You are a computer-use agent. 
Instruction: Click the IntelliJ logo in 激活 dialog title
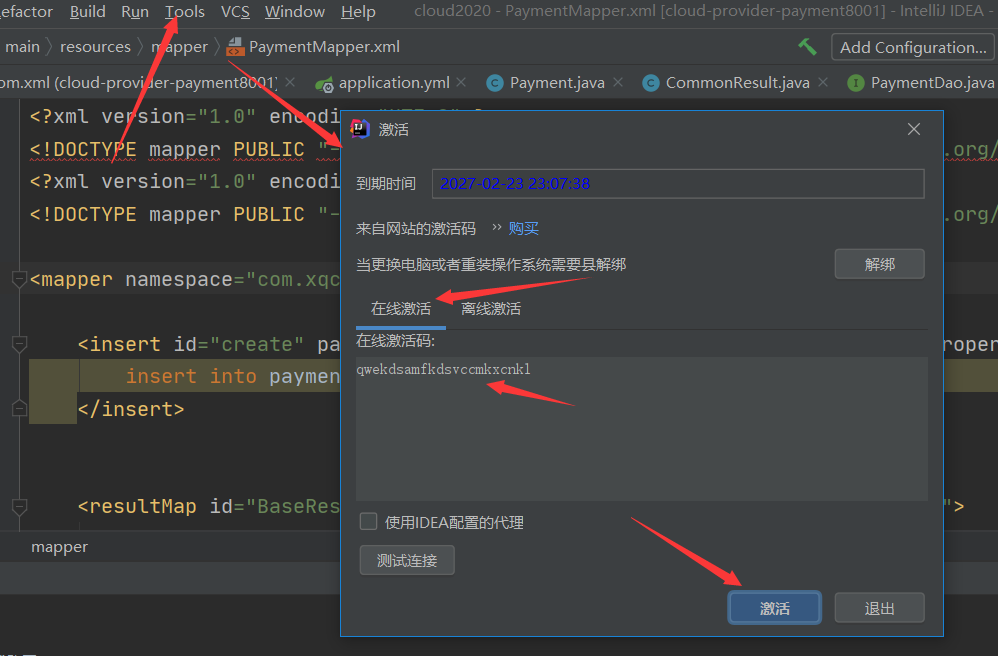tap(360, 129)
